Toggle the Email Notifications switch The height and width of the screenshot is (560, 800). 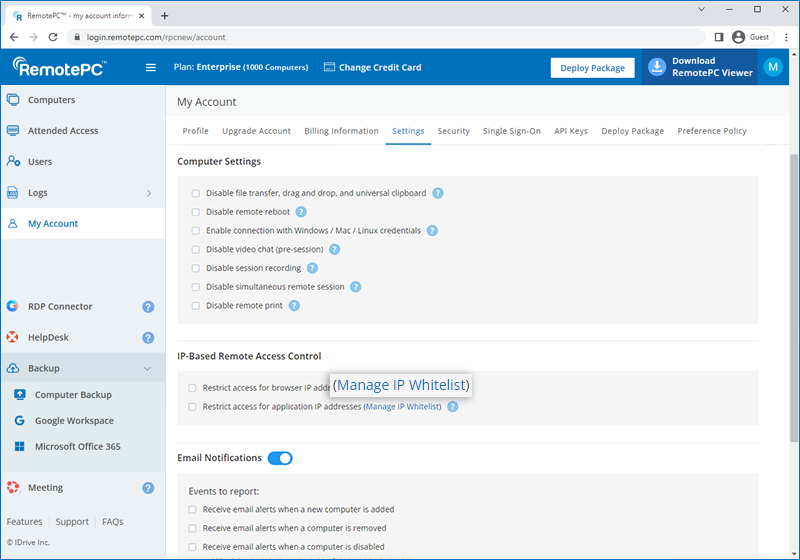click(280, 458)
